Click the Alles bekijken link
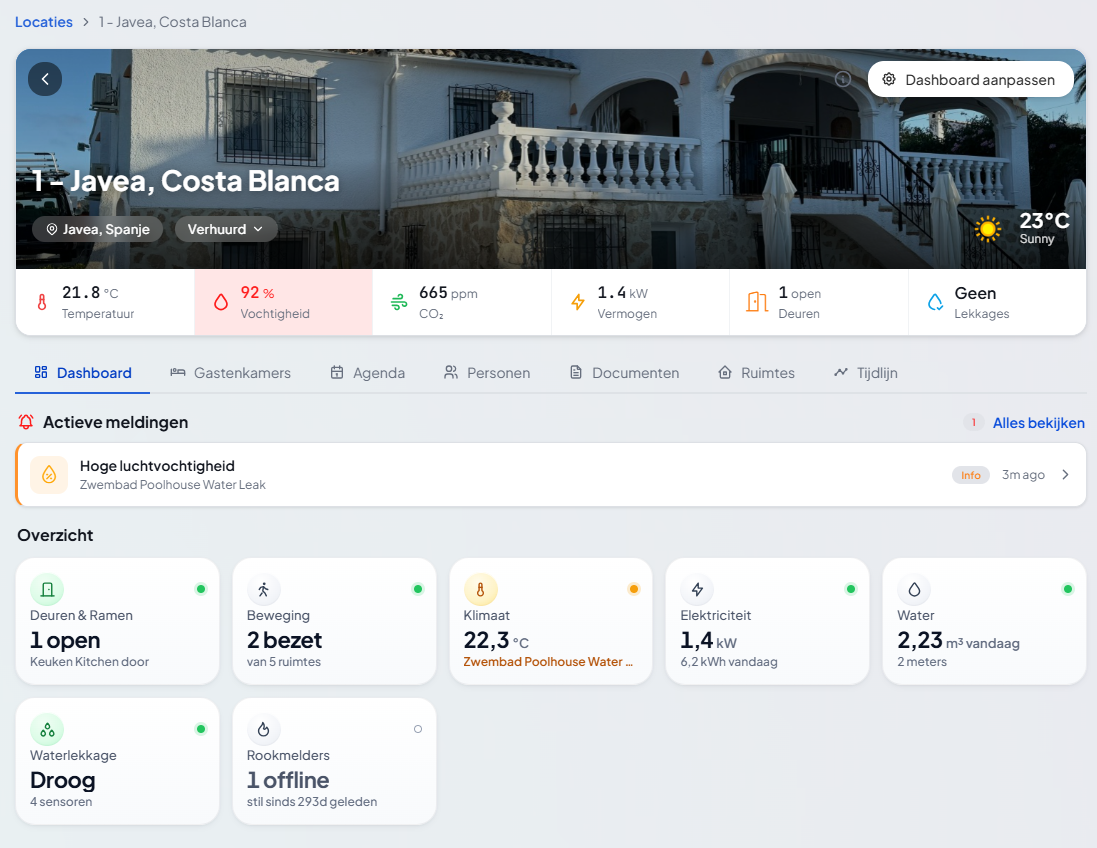This screenshot has width=1097, height=848. tap(1038, 423)
